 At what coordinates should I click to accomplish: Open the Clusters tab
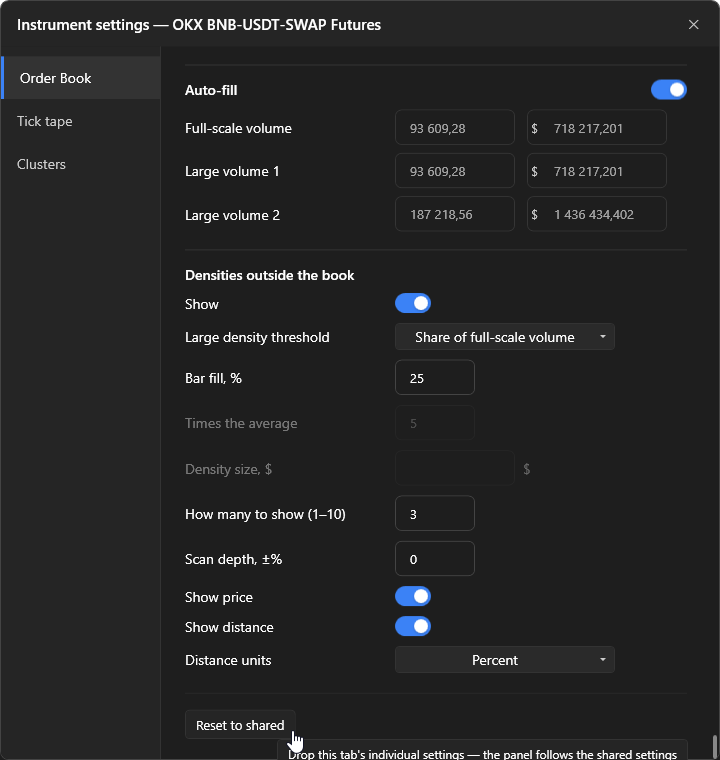click(81, 164)
